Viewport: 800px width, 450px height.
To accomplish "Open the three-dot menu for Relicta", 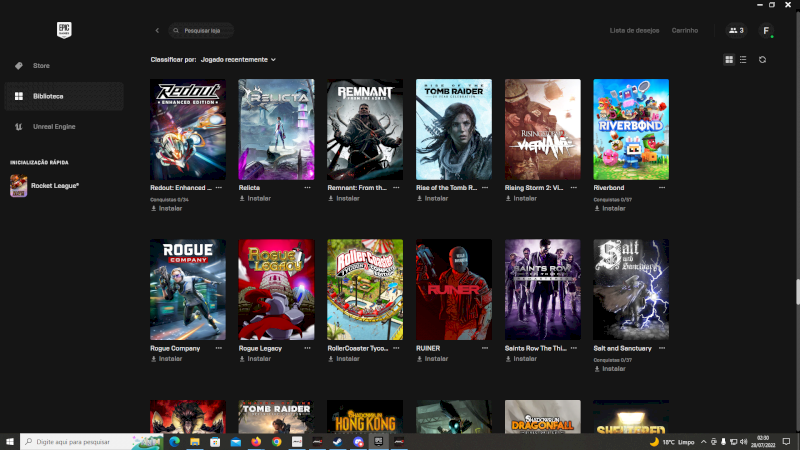I will coord(307,188).
